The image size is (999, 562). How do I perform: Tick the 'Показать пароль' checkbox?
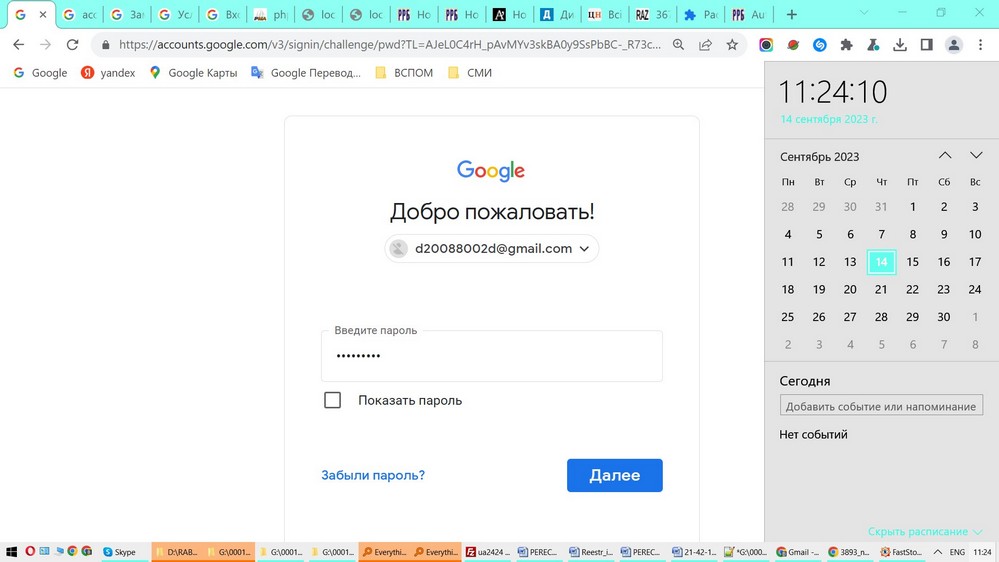[333, 400]
